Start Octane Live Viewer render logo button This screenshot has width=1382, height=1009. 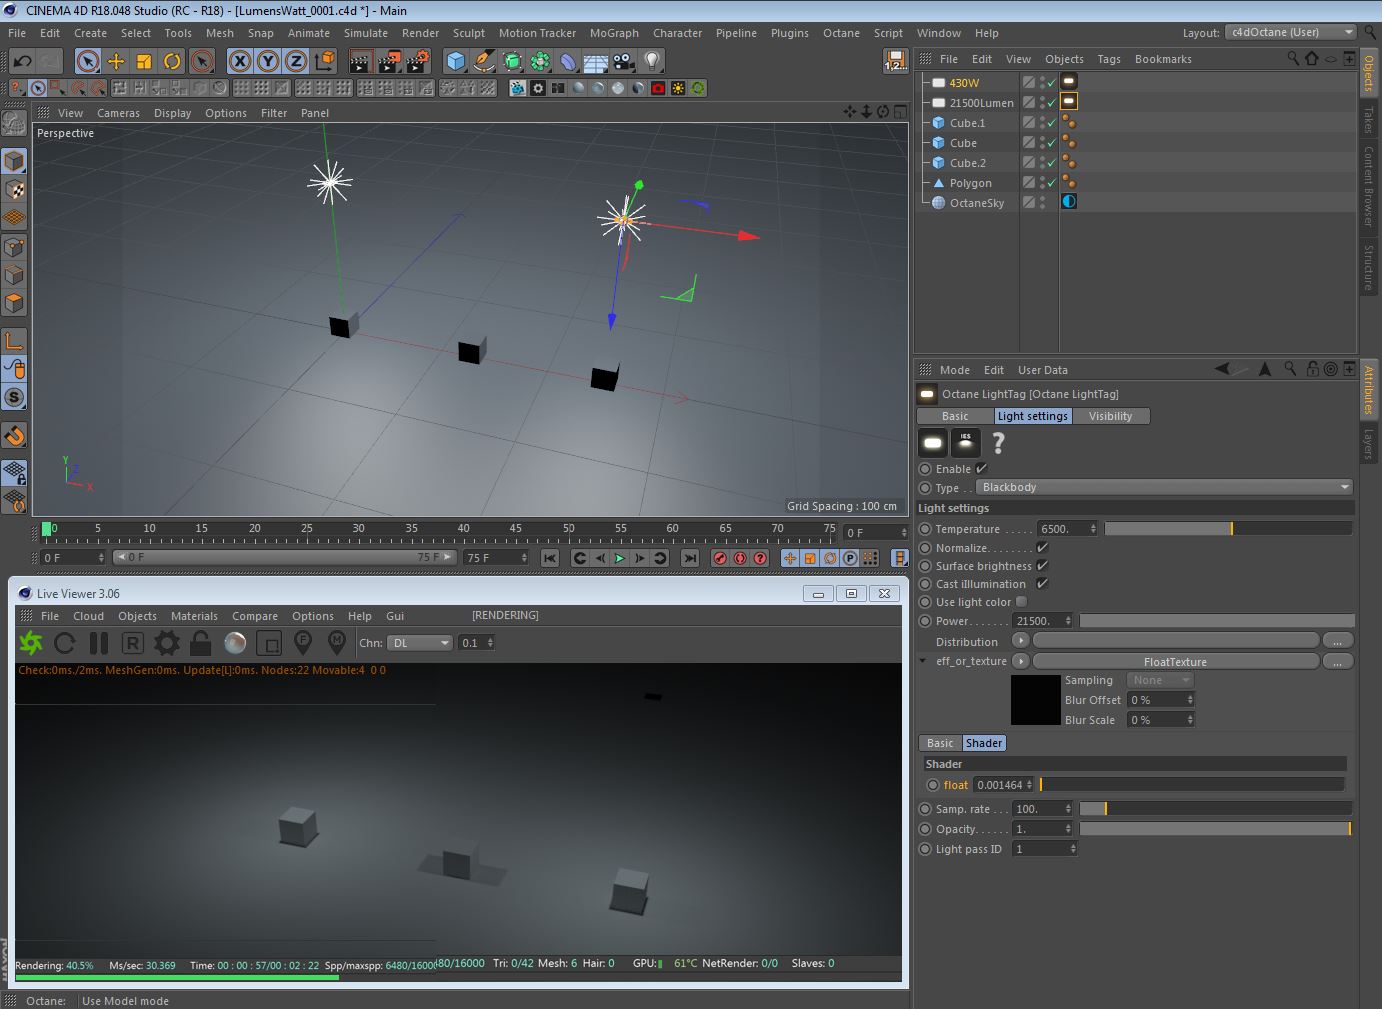coord(31,643)
